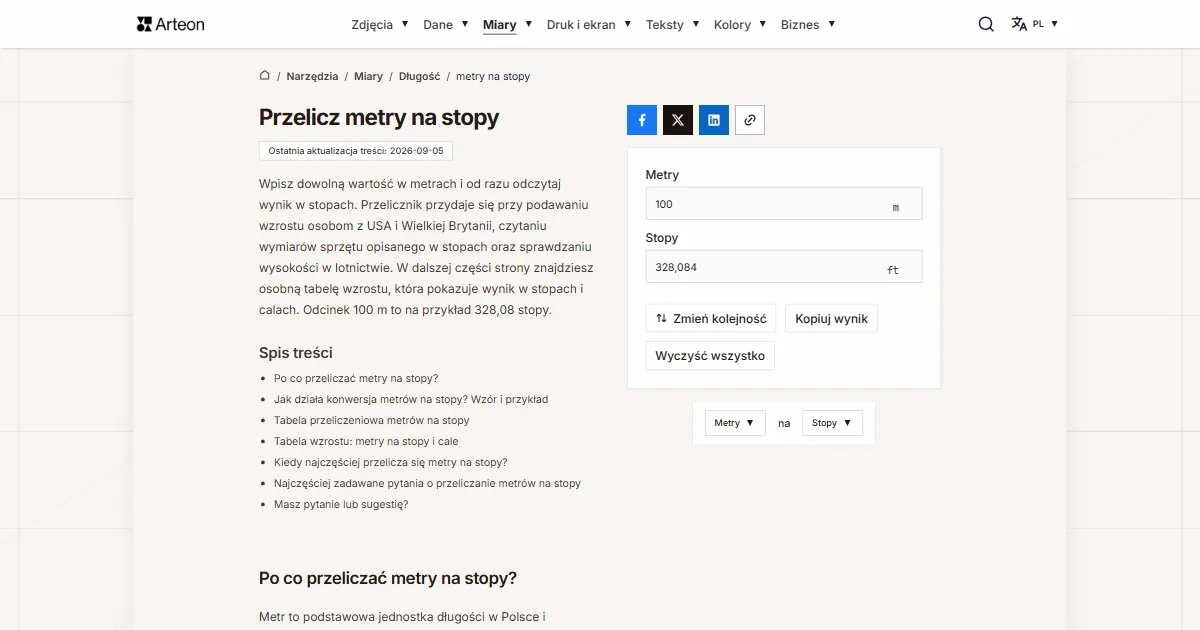Expand the Miary menu

508,24
